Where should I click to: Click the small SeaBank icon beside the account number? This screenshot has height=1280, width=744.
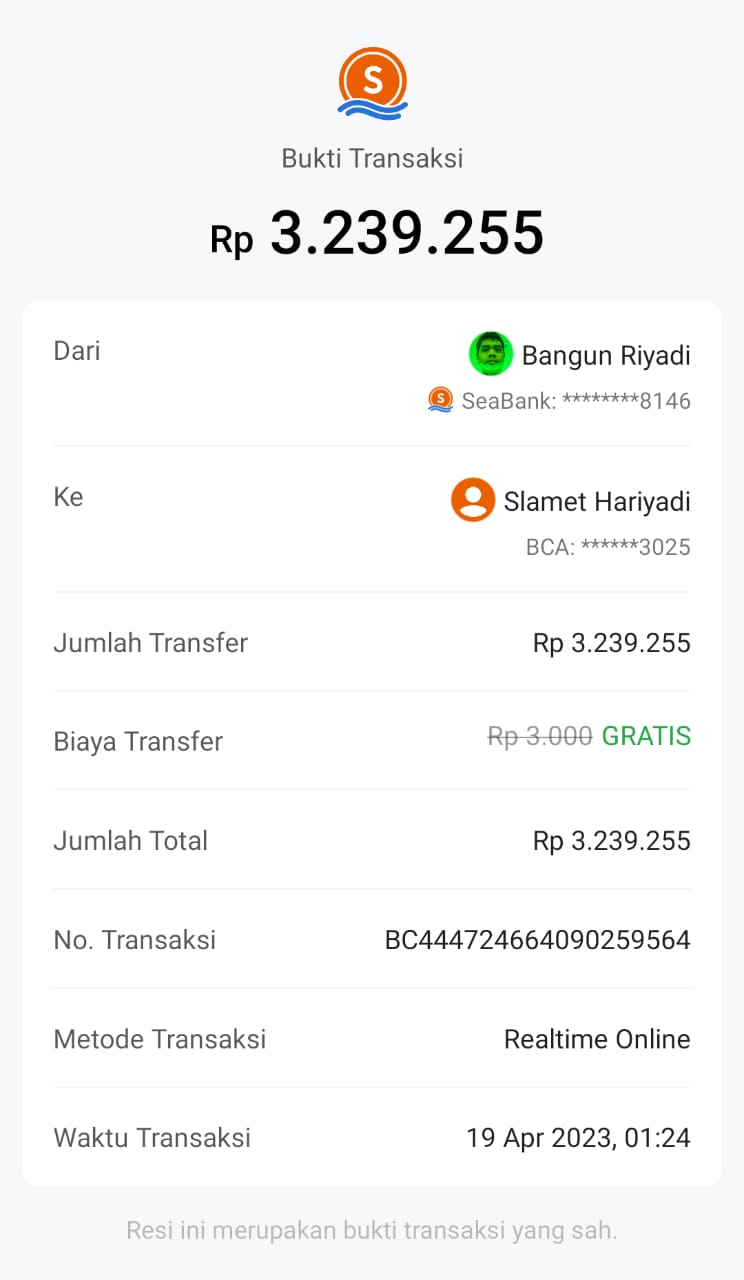click(440, 400)
